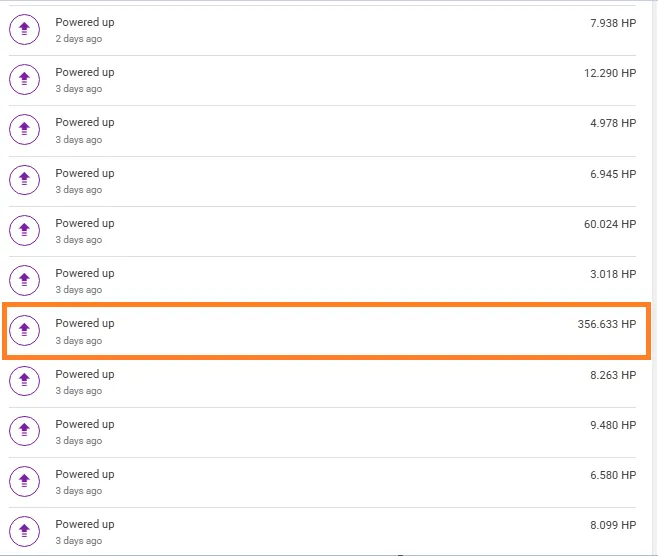Screen dimensions: 658x556
Task: Click the '3 days ago' timestamp in the 6.580 HP row
Action: [x=79, y=491]
